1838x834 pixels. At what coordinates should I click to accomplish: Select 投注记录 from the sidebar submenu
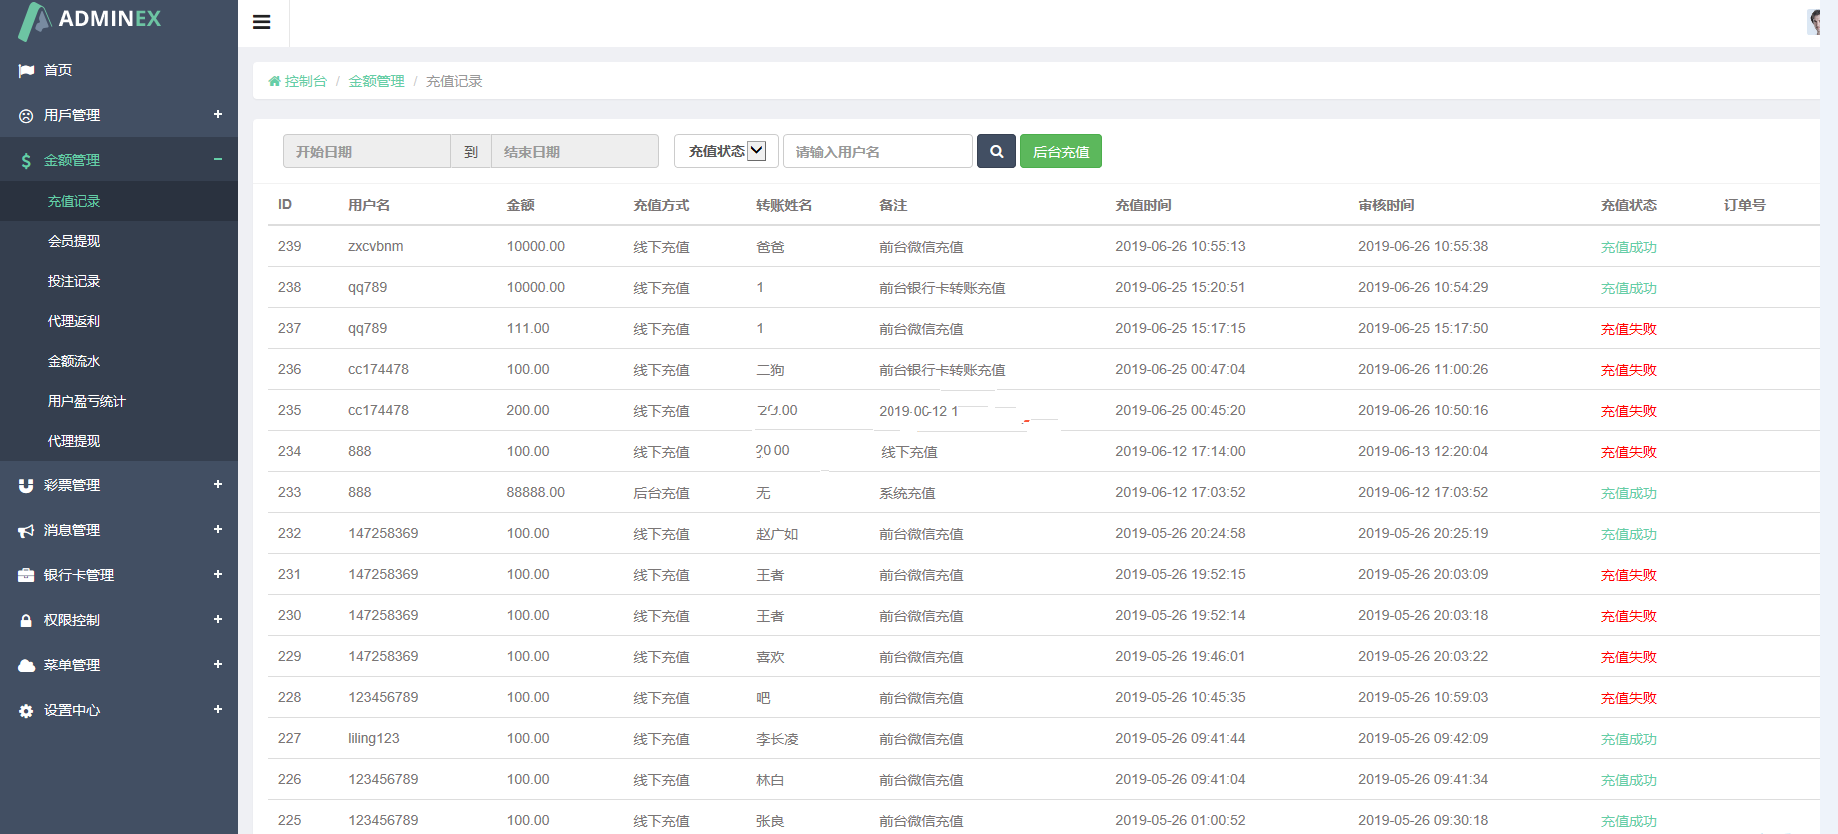coord(74,281)
